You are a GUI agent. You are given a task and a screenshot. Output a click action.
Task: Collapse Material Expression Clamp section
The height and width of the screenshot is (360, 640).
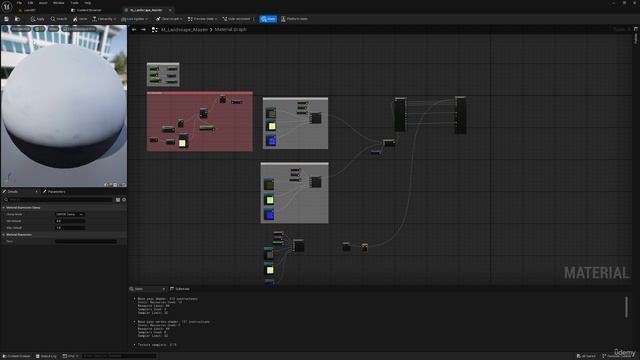pyautogui.click(x=4, y=207)
